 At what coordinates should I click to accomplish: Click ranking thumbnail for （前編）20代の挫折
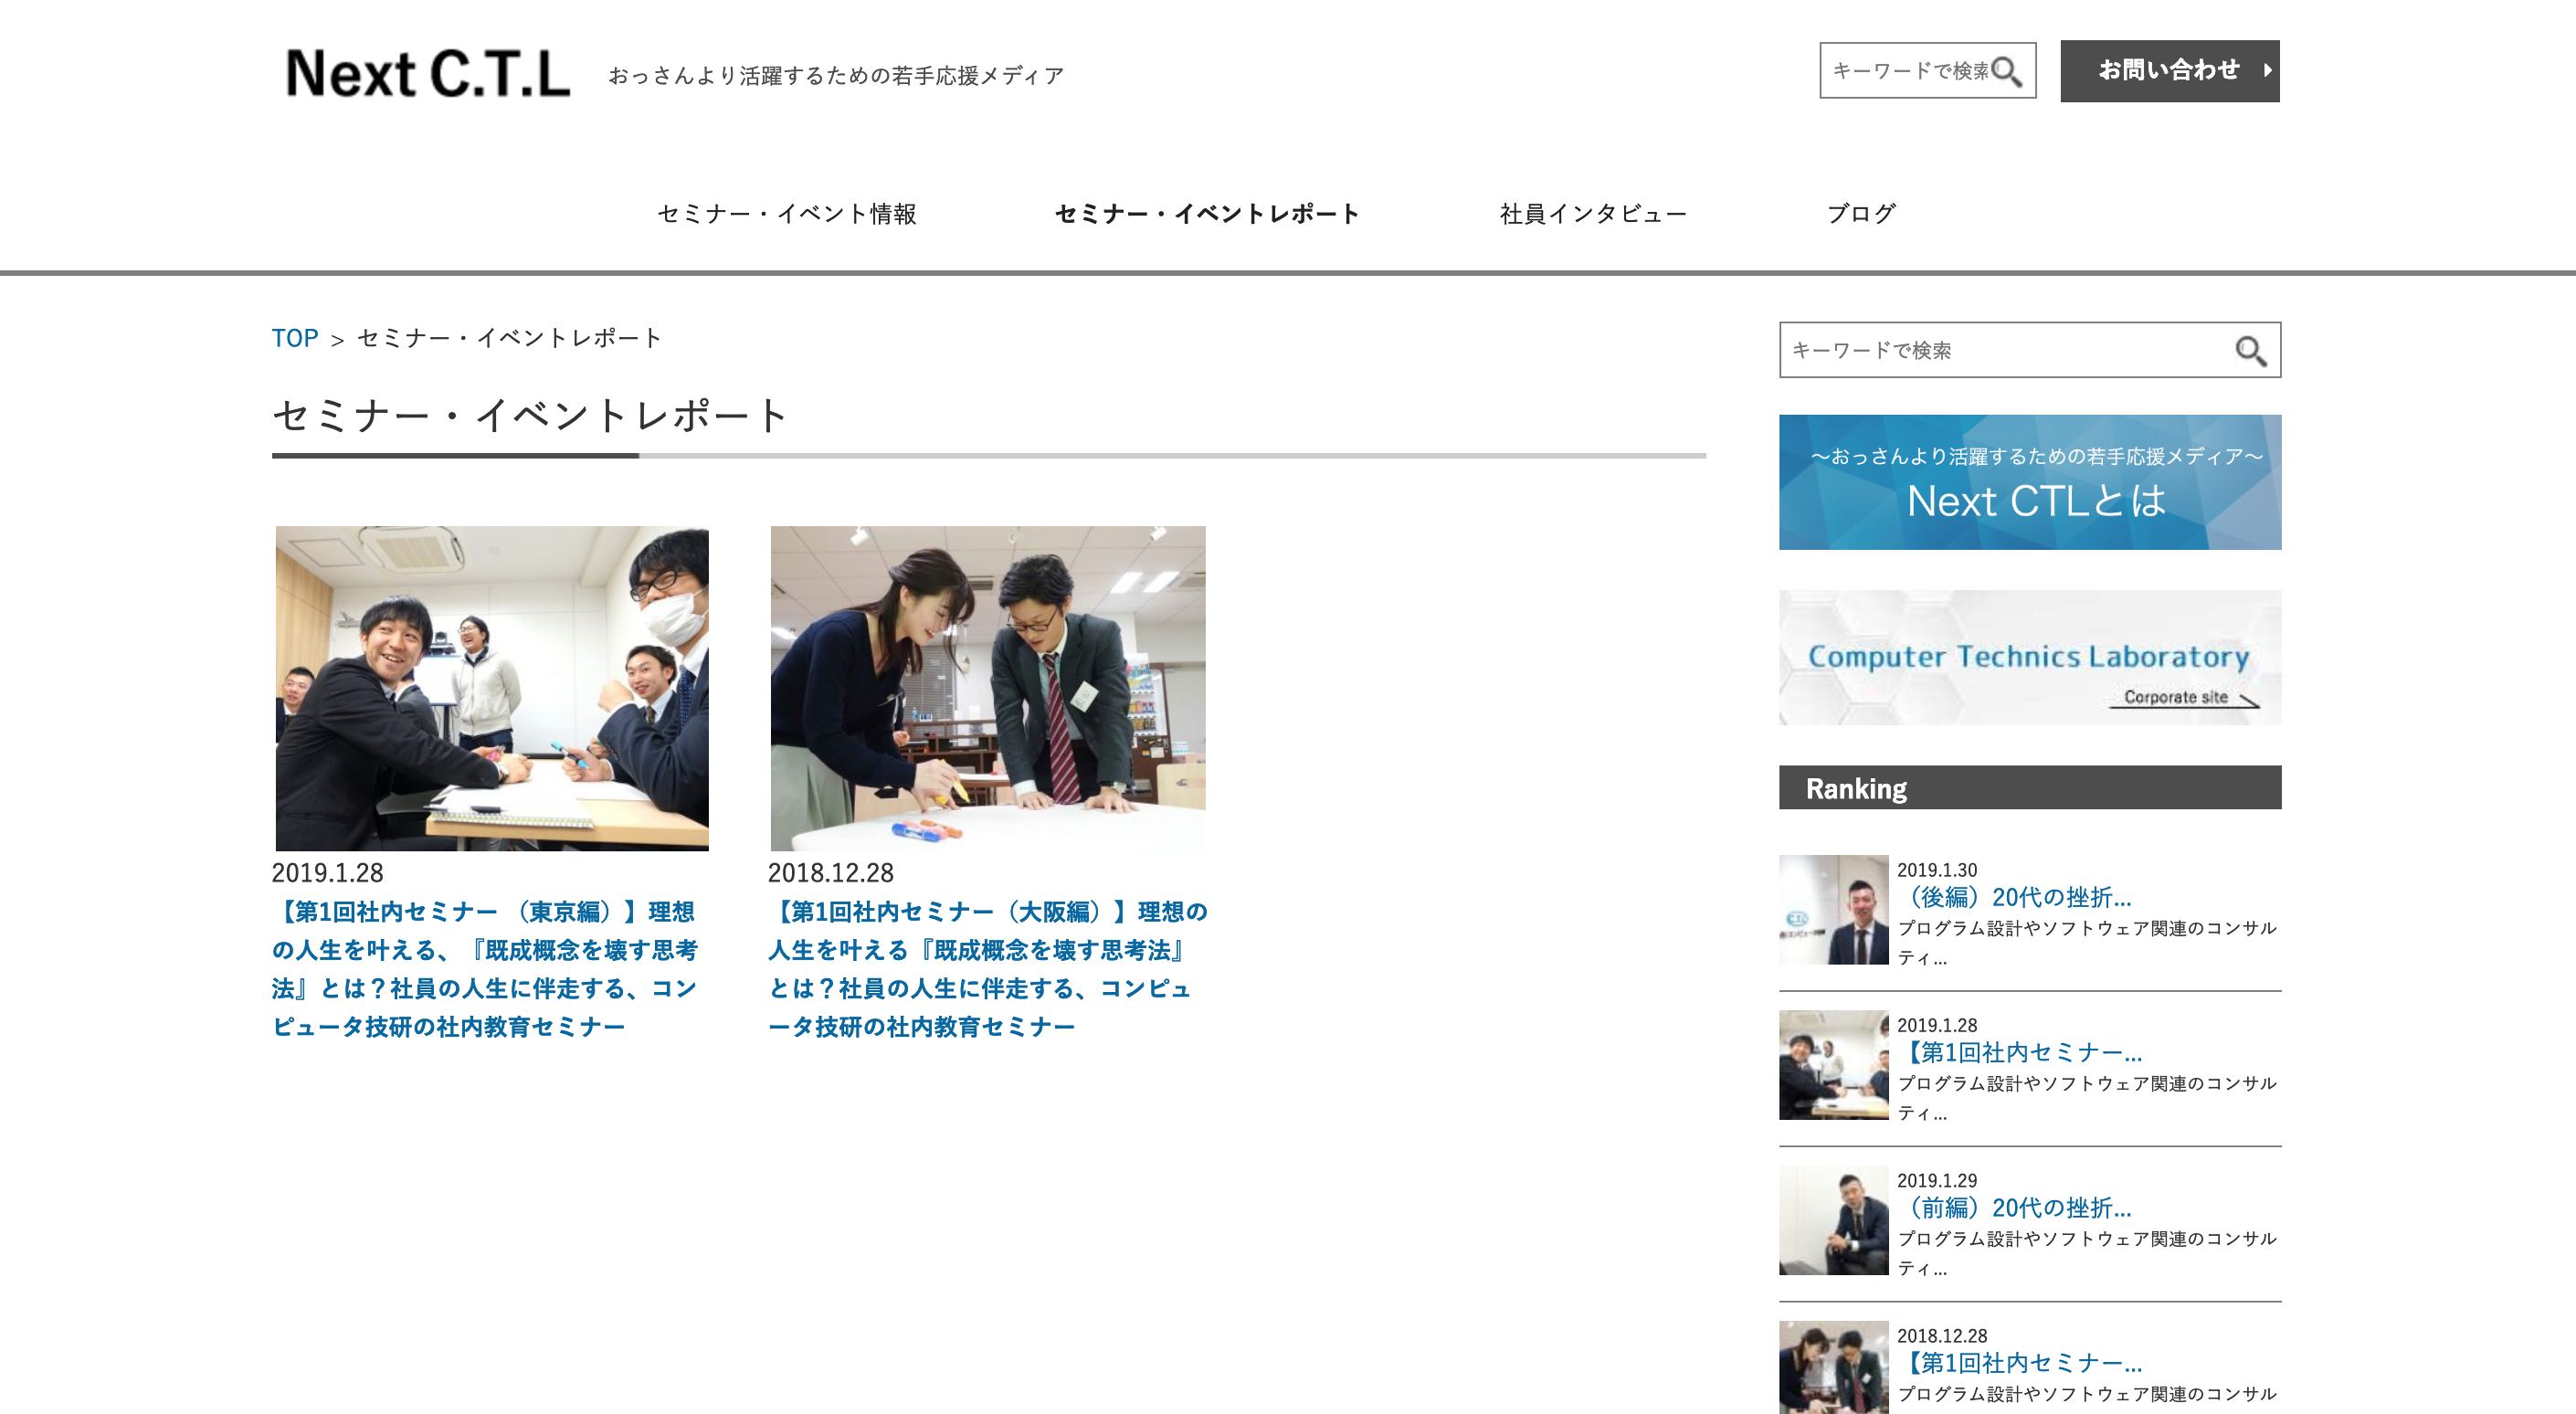(1833, 1220)
